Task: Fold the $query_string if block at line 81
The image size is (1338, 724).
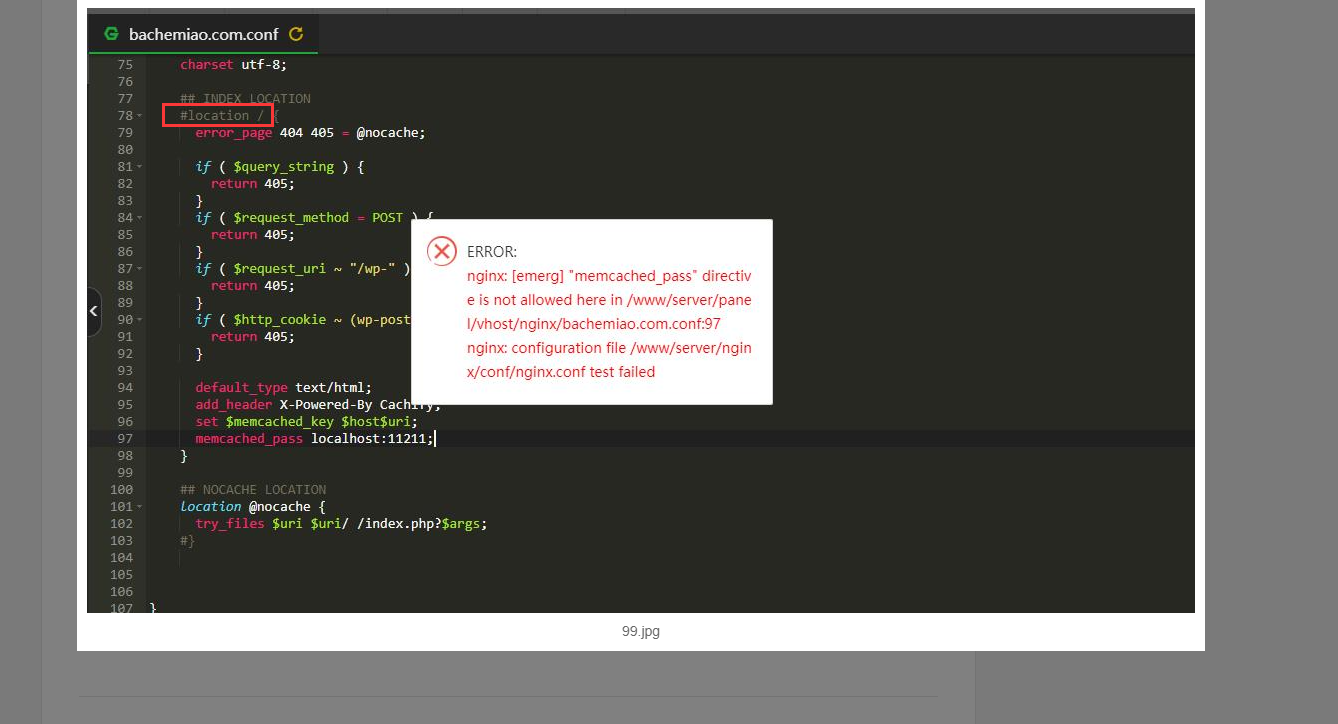Action: click(x=139, y=167)
